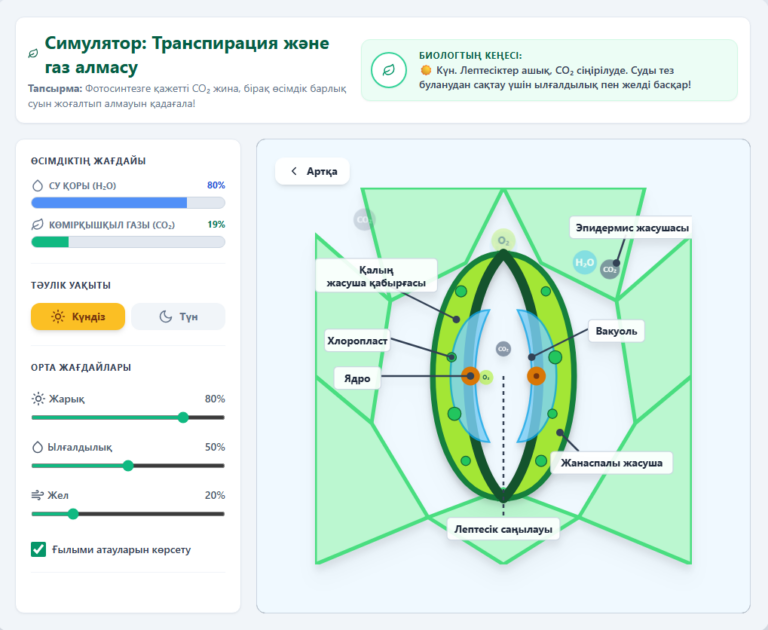Click the Ядро label

(x=357, y=378)
